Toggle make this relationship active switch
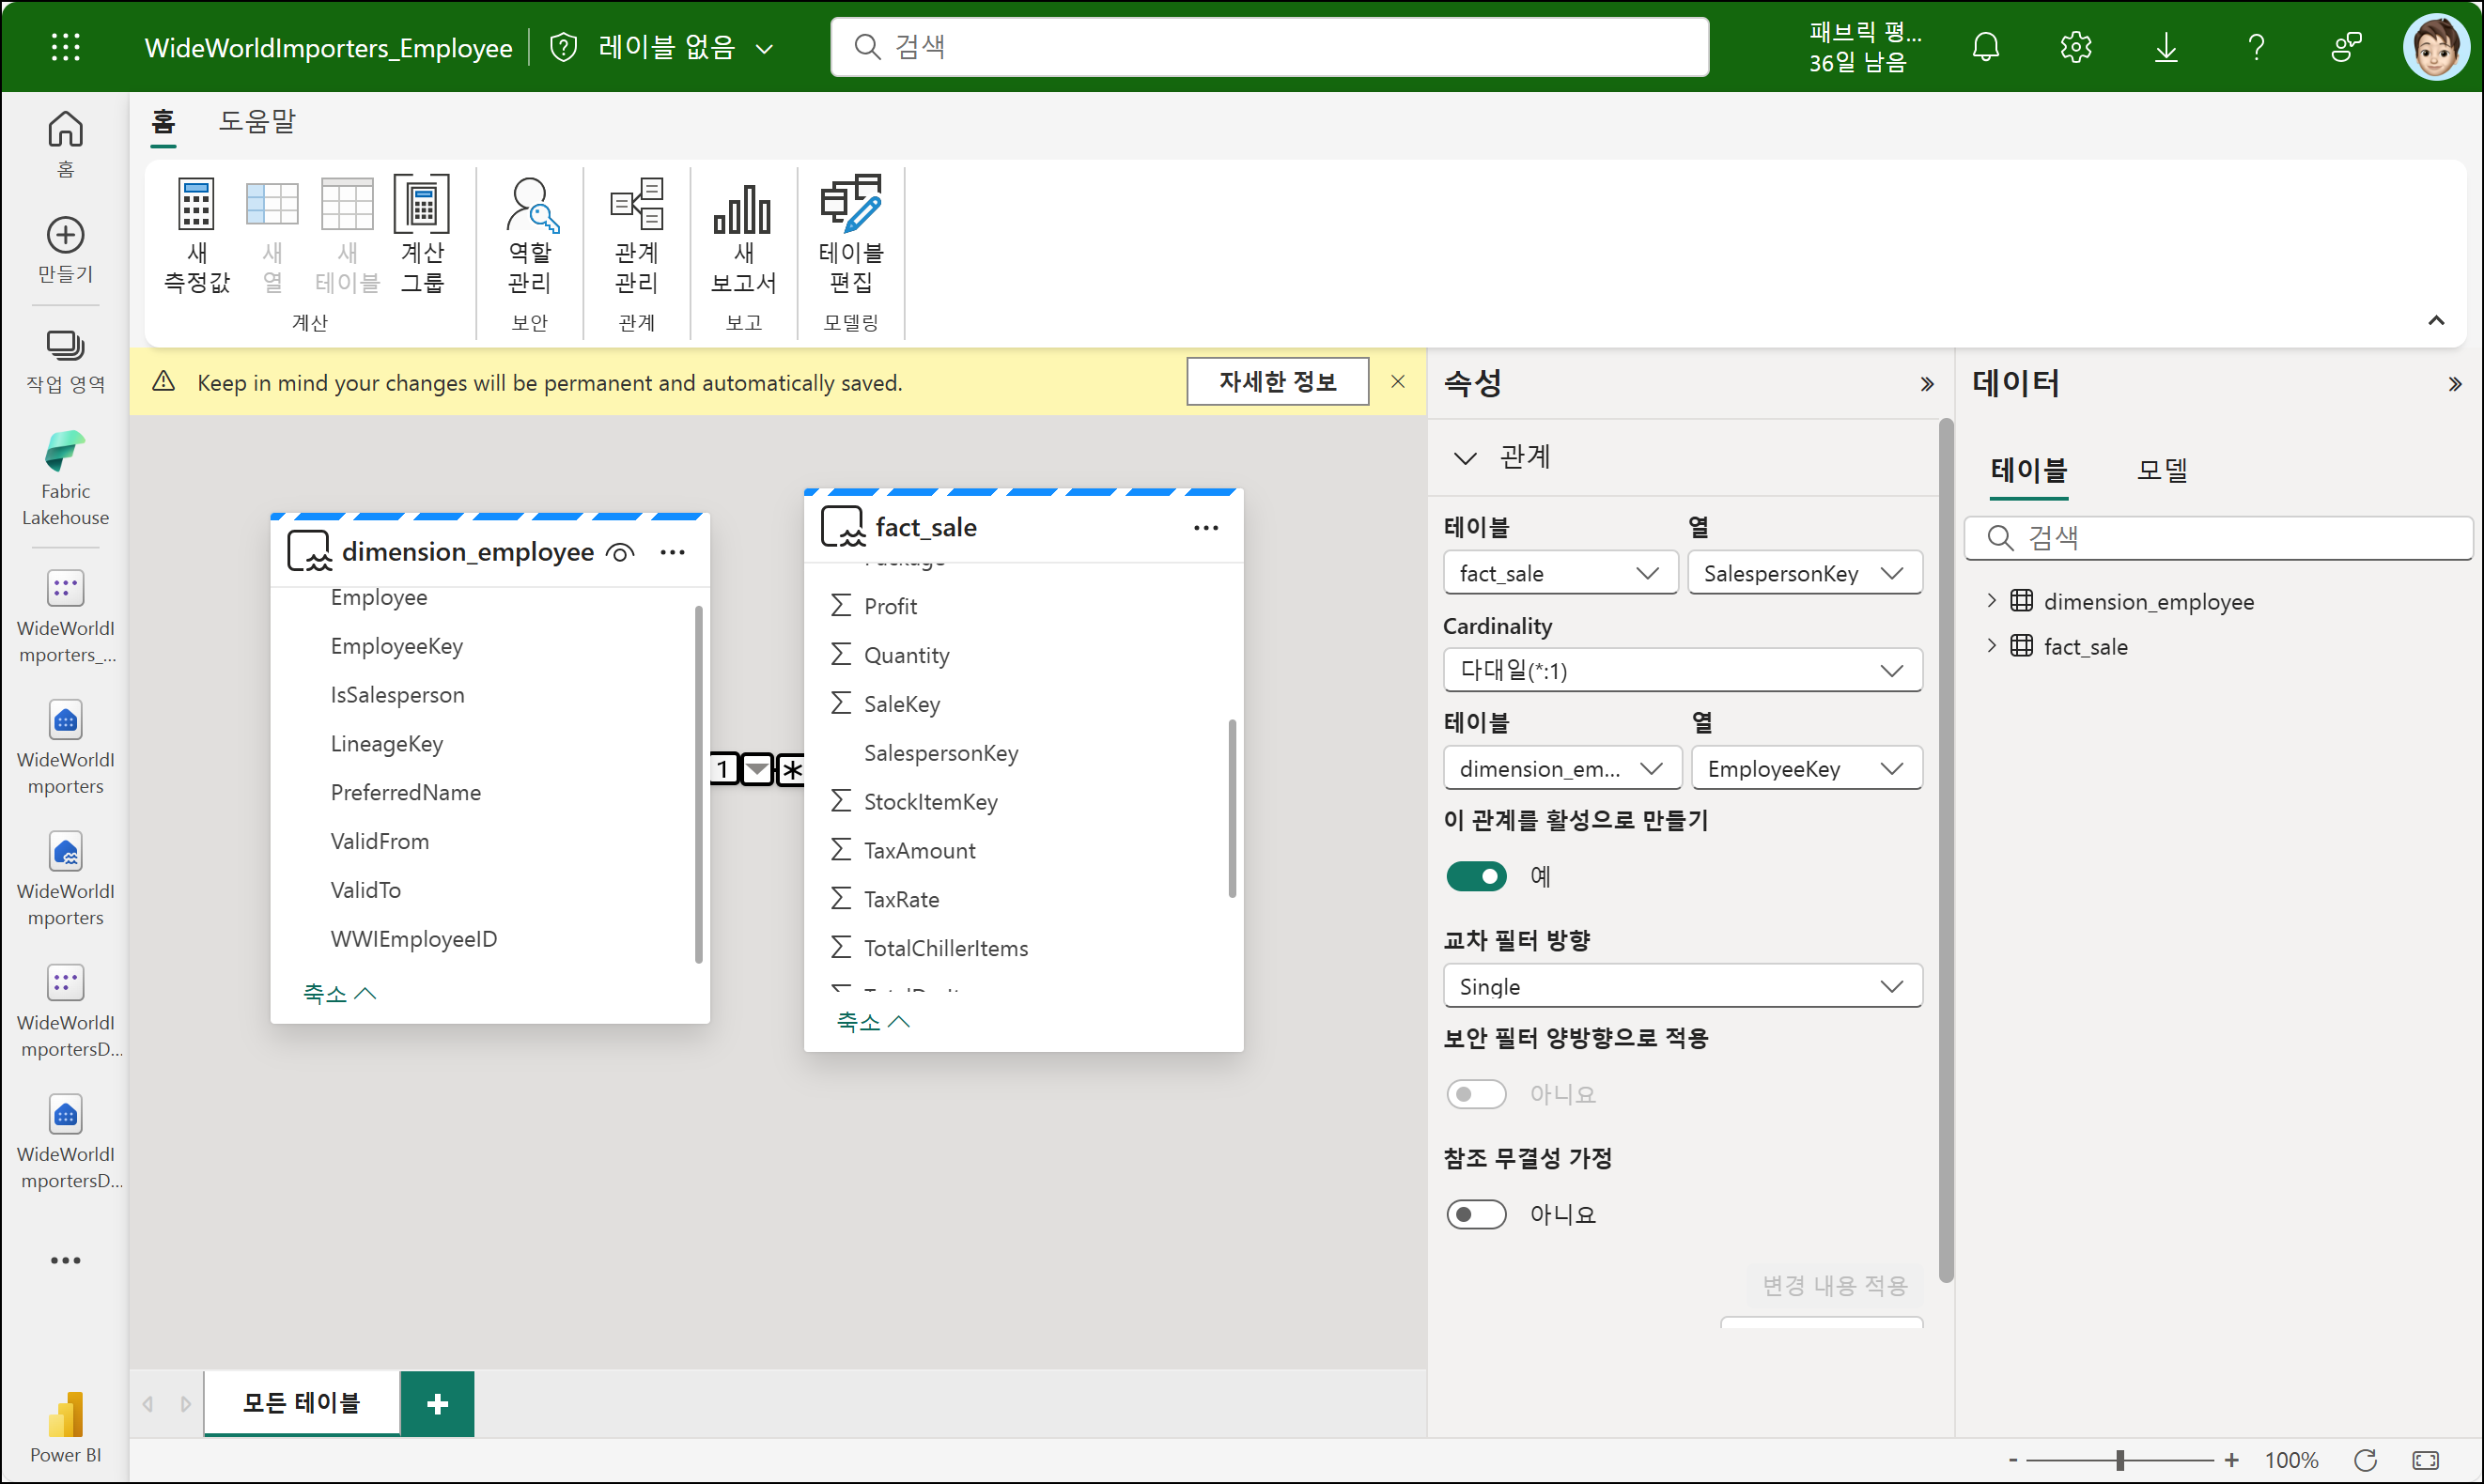Image resolution: width=2484 pixels, height=1484 pixels. [x=1476, y=876]
